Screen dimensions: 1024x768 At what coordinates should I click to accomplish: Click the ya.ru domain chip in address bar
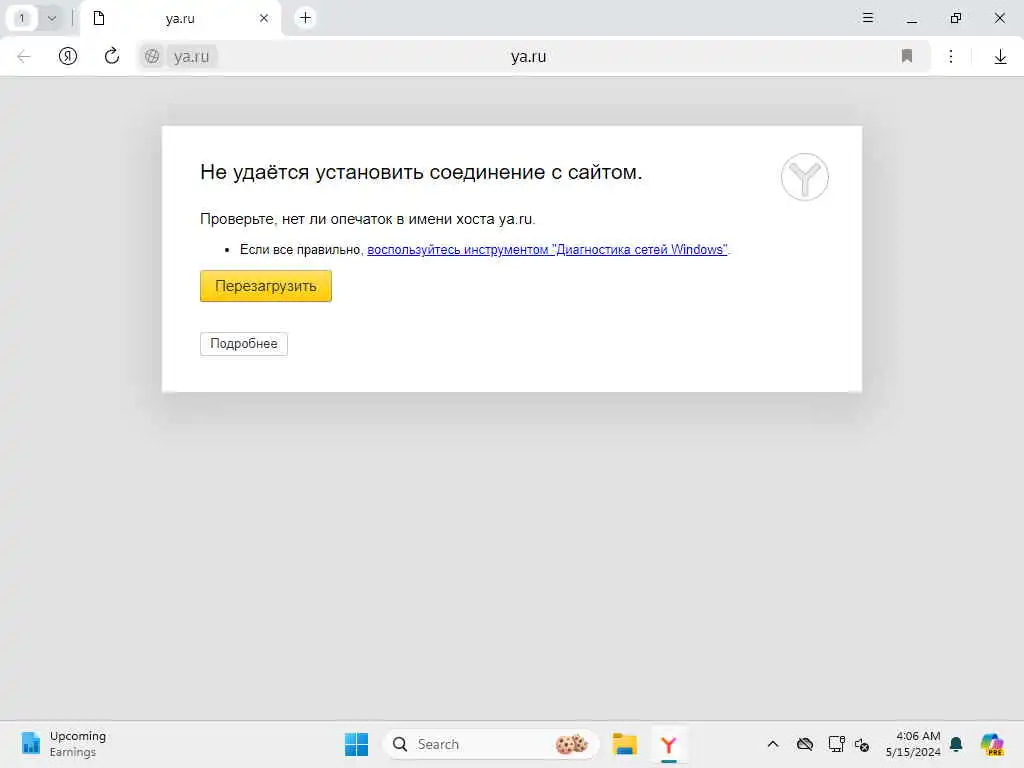tap(191, 56)
